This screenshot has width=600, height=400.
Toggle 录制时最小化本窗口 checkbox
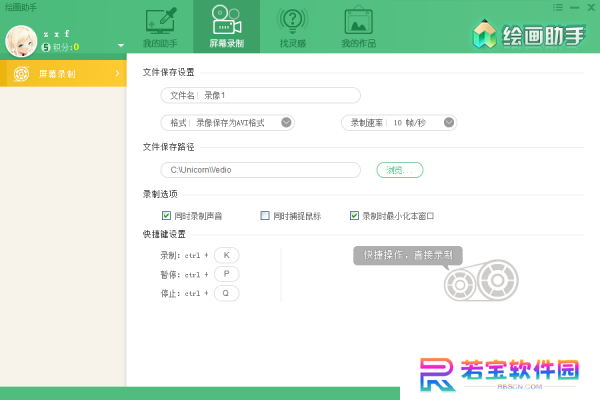pyautogui.click(x=354, y=216)
